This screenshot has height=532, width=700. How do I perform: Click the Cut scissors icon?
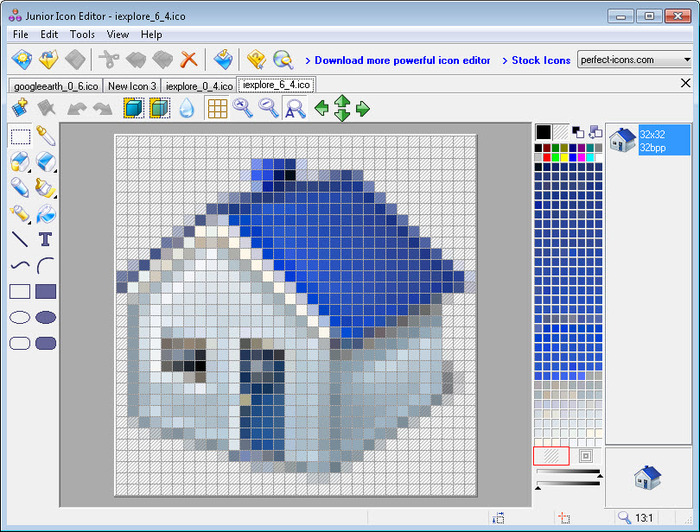pos(108,59)
